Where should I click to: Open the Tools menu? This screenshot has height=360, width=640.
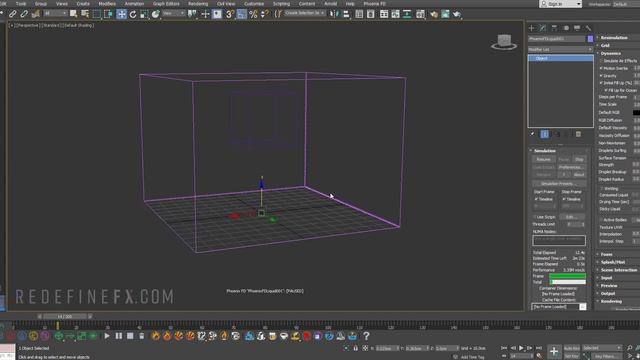coord(21,4)
